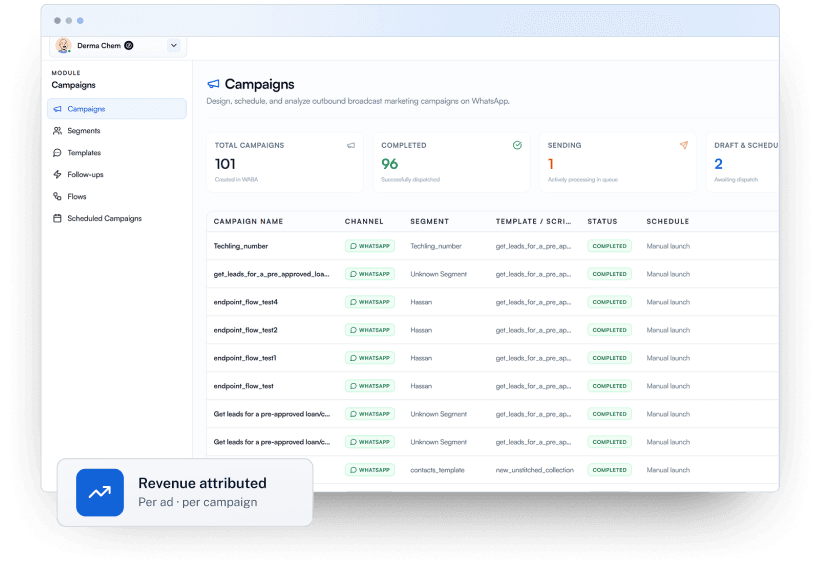Click the Completed status in the endpoint_flow_test4 row

pos(609,303)
